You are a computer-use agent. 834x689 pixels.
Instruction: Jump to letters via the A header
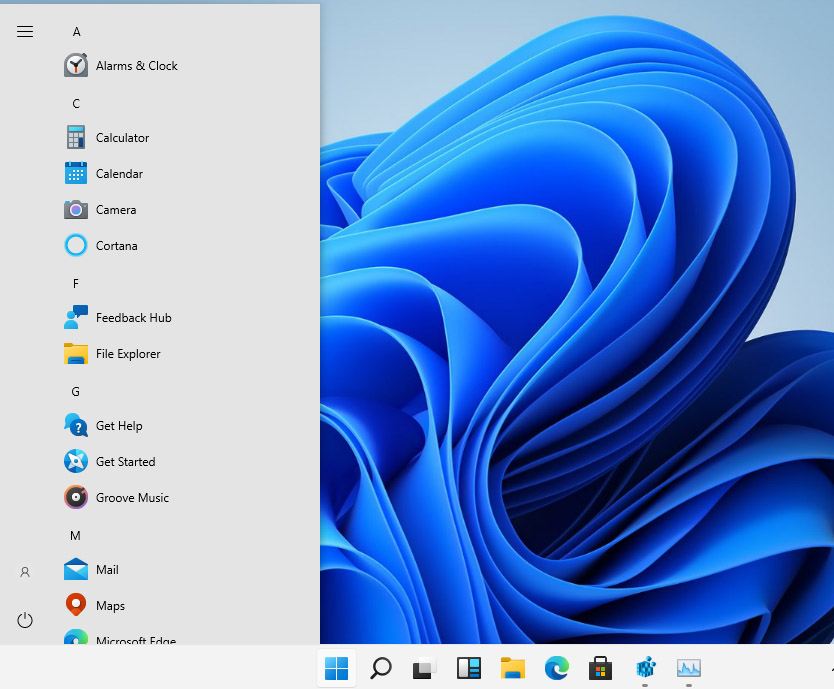[x=77, y=32]
